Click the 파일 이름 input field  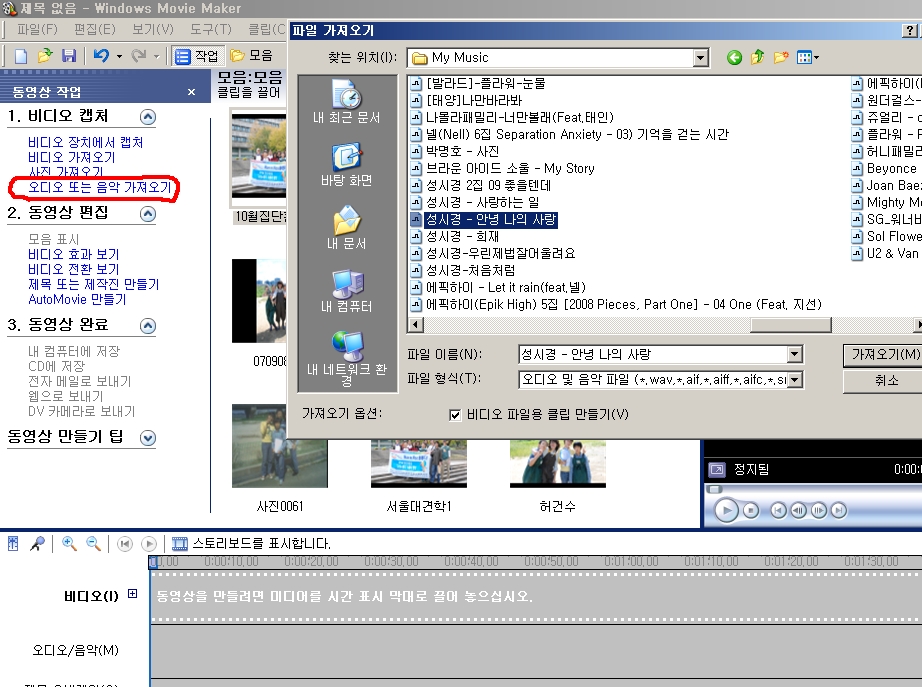[653, 354]
